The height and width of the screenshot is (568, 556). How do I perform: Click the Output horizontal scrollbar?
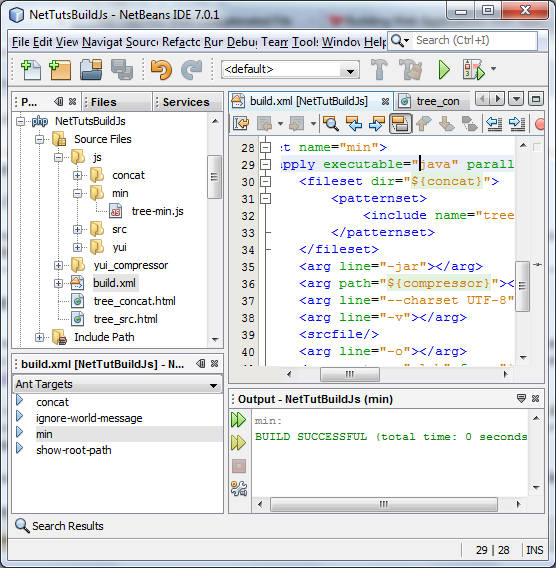384,504
